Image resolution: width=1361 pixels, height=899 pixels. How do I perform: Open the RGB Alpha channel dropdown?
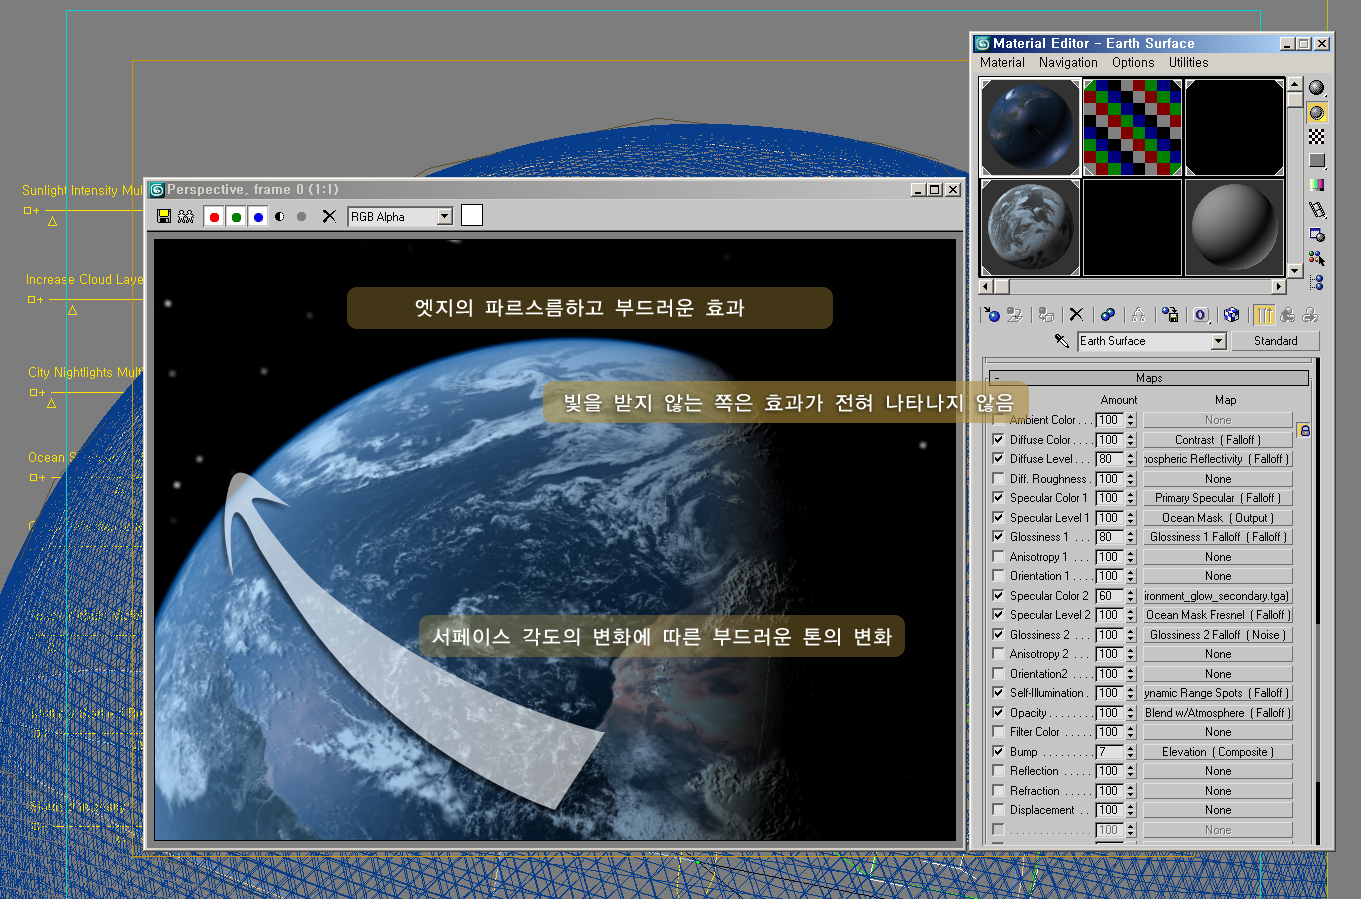pyautogui.click(x=445, y=216)
